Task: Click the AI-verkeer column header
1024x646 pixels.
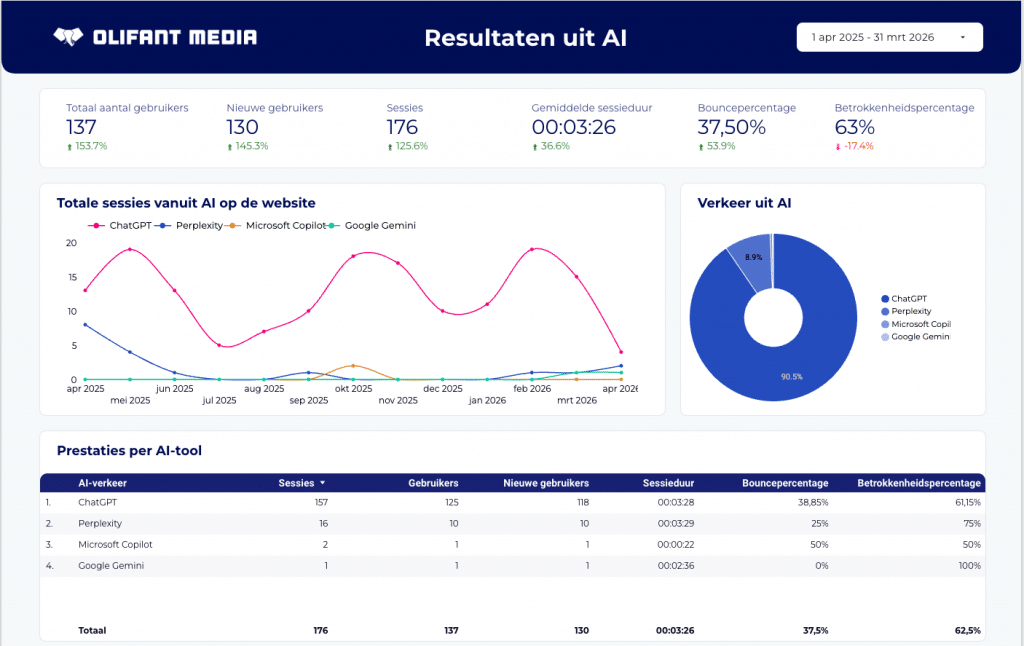Action: click(102, 483)
